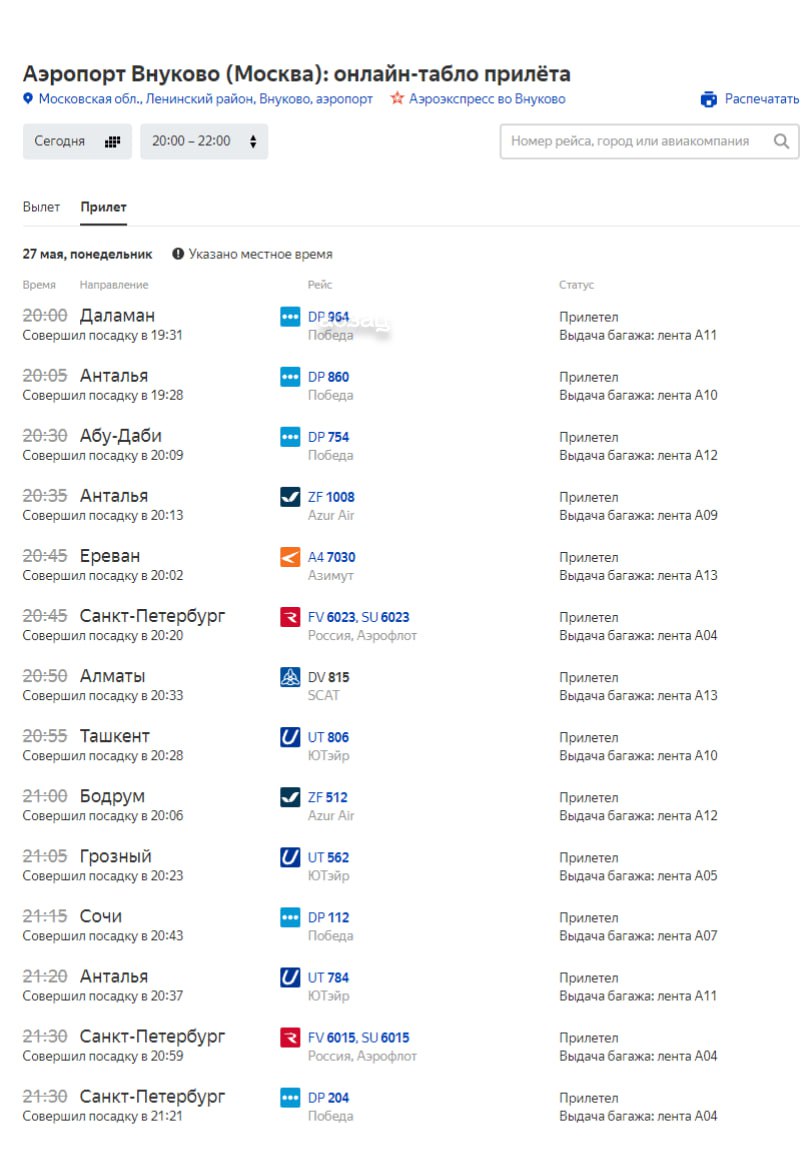Expand the 20:00 – 22:00 time range selector

click(x=204, y=141)
